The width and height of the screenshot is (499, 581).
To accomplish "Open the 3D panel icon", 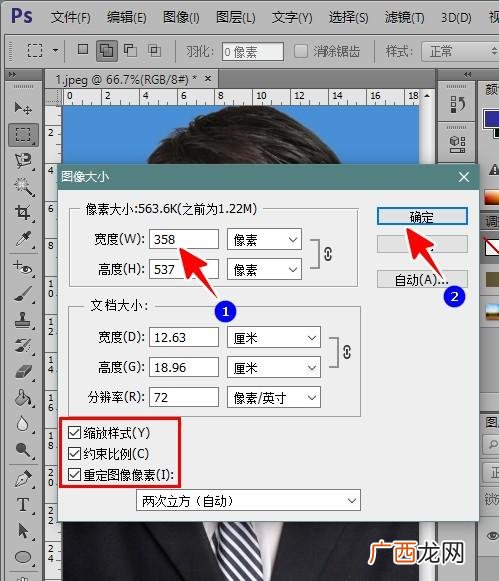I will 458,144.
